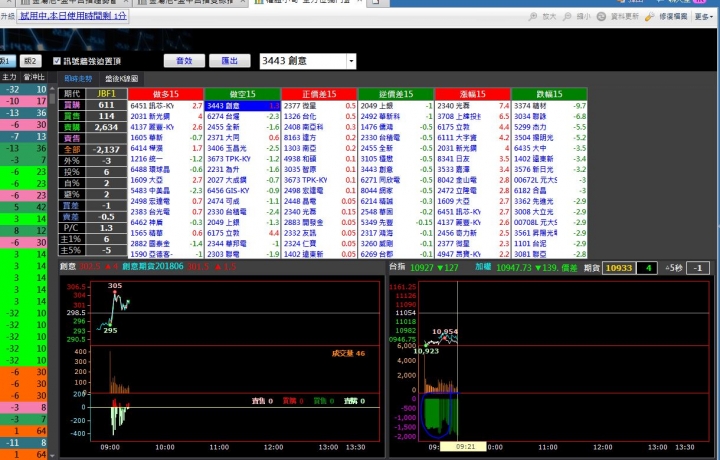
Task: Select 3374 精材 row in 跌幅15
Action: click(x=549, y=106)
